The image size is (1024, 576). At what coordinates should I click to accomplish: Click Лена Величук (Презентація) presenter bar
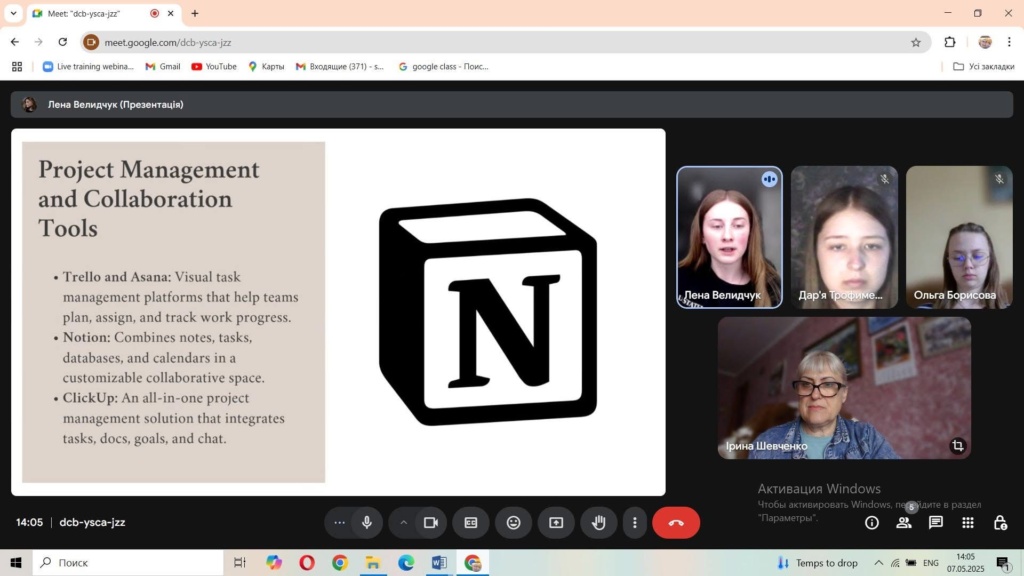(x=512, y=104)
